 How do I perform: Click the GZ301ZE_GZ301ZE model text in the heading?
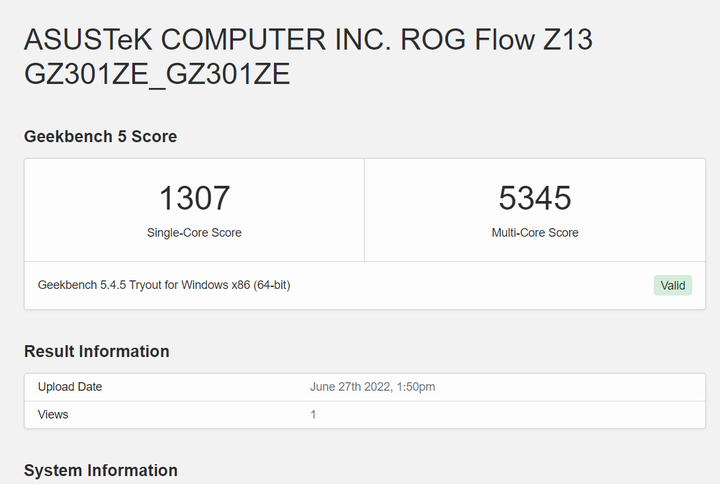point(157,74)
